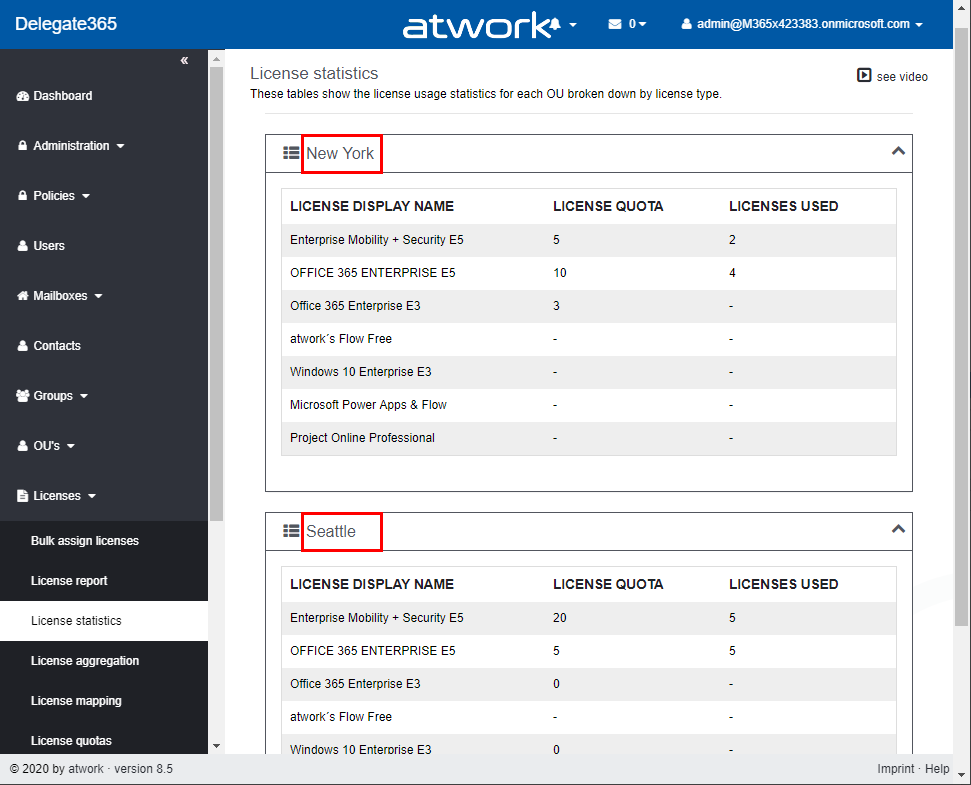The height and width of the screenshot is (785, 971).
Task: Open the Help link in footer
Action: coord(937,769)
